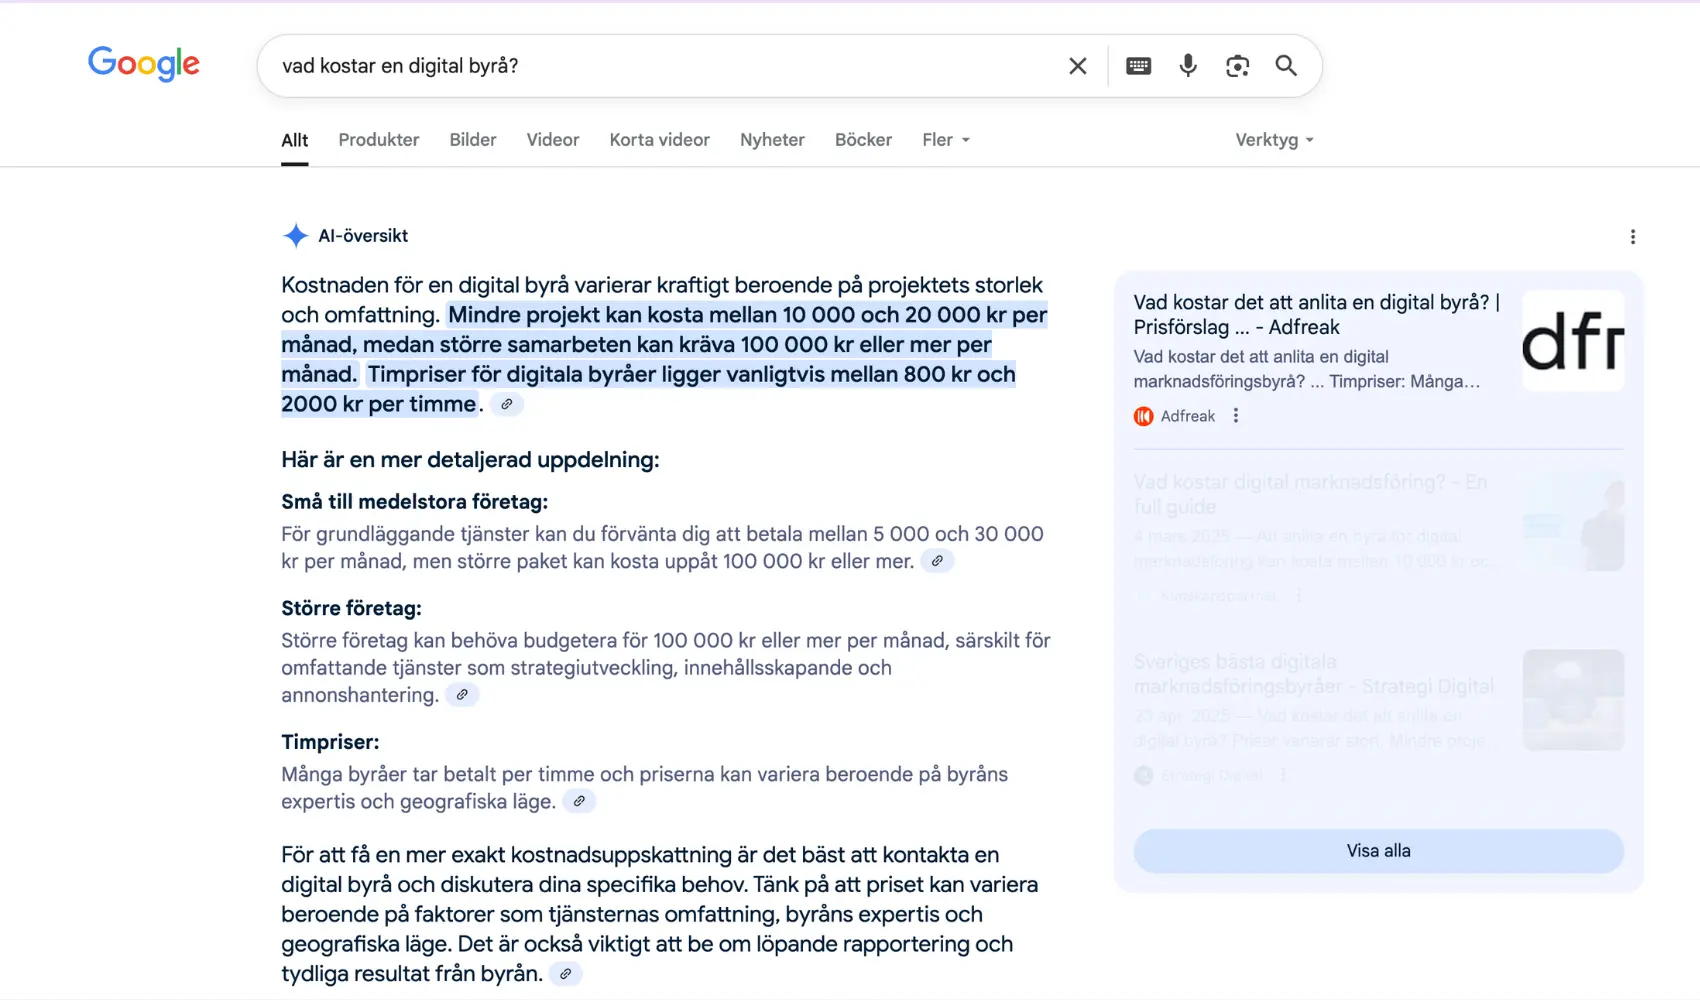Image resolution: width=1700 pixels, height=1000 pixels.
Task: Click inside the search input field
Action: click(x=660, y=66)
